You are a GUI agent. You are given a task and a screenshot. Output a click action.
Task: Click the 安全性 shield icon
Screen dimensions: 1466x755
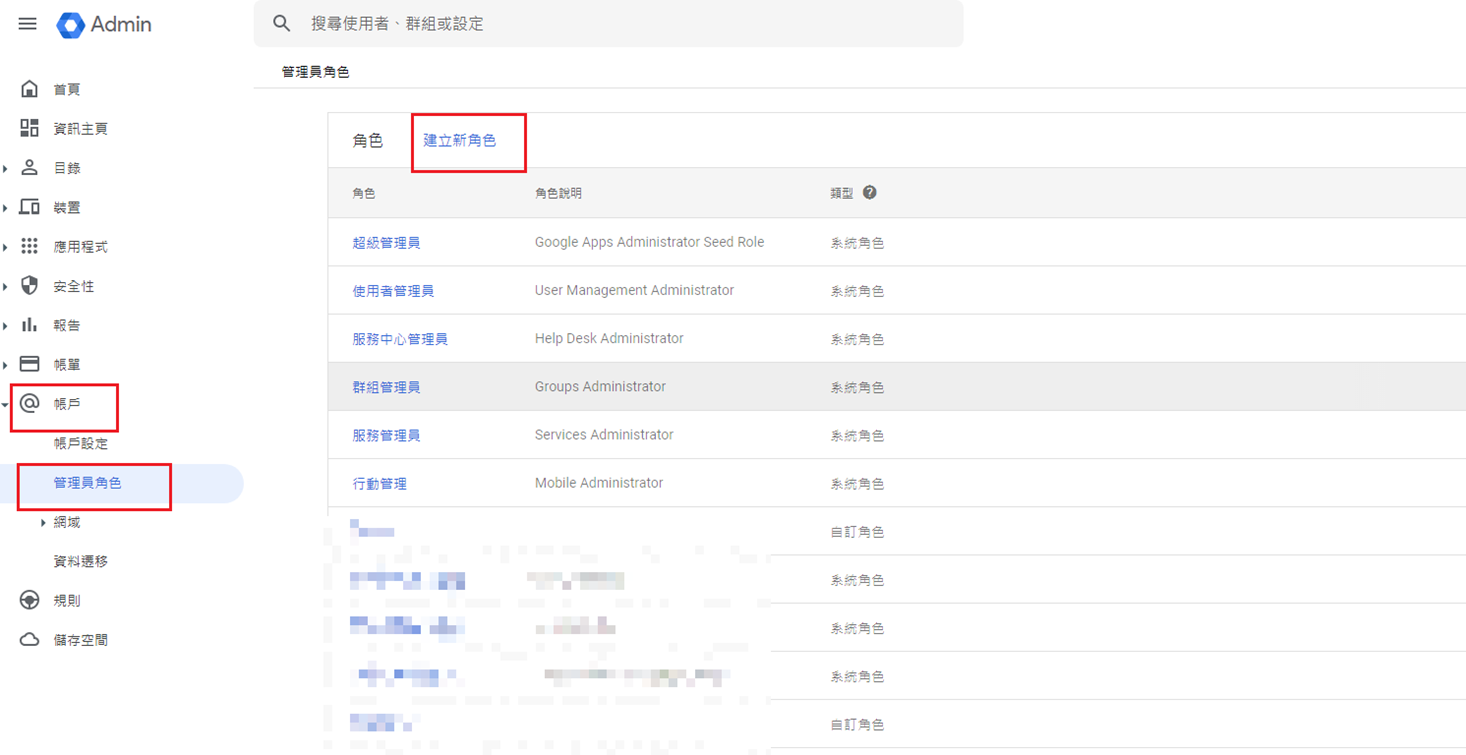pos(30,286)
